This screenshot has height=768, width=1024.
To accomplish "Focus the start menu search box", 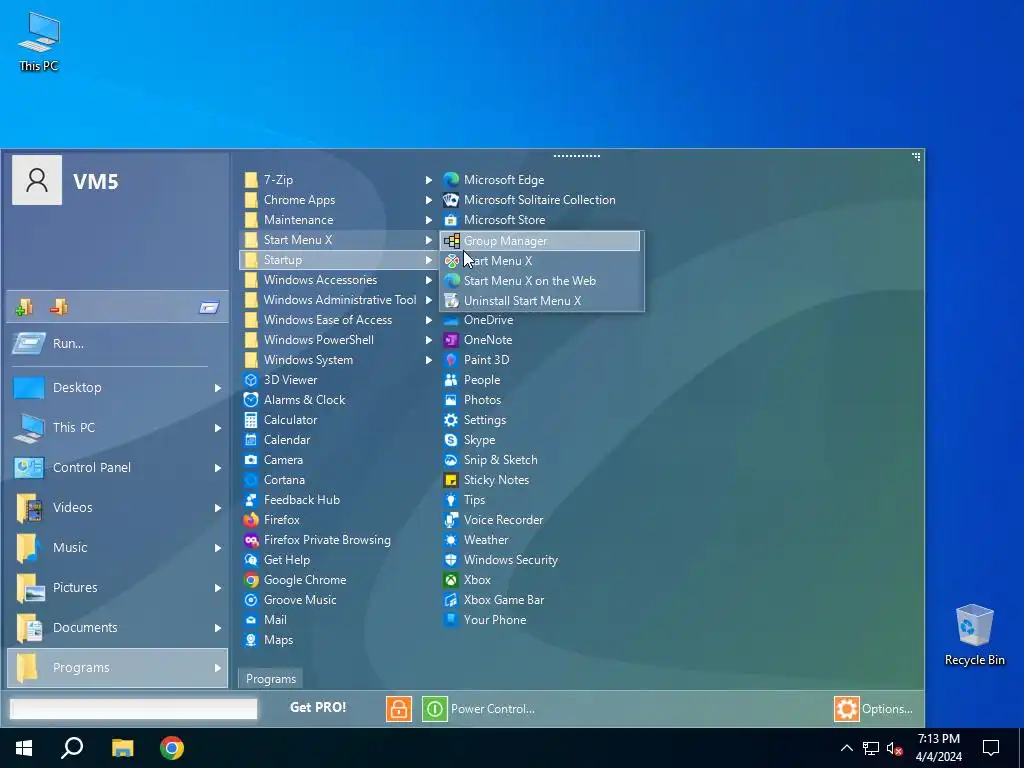I will coord(133,709).
